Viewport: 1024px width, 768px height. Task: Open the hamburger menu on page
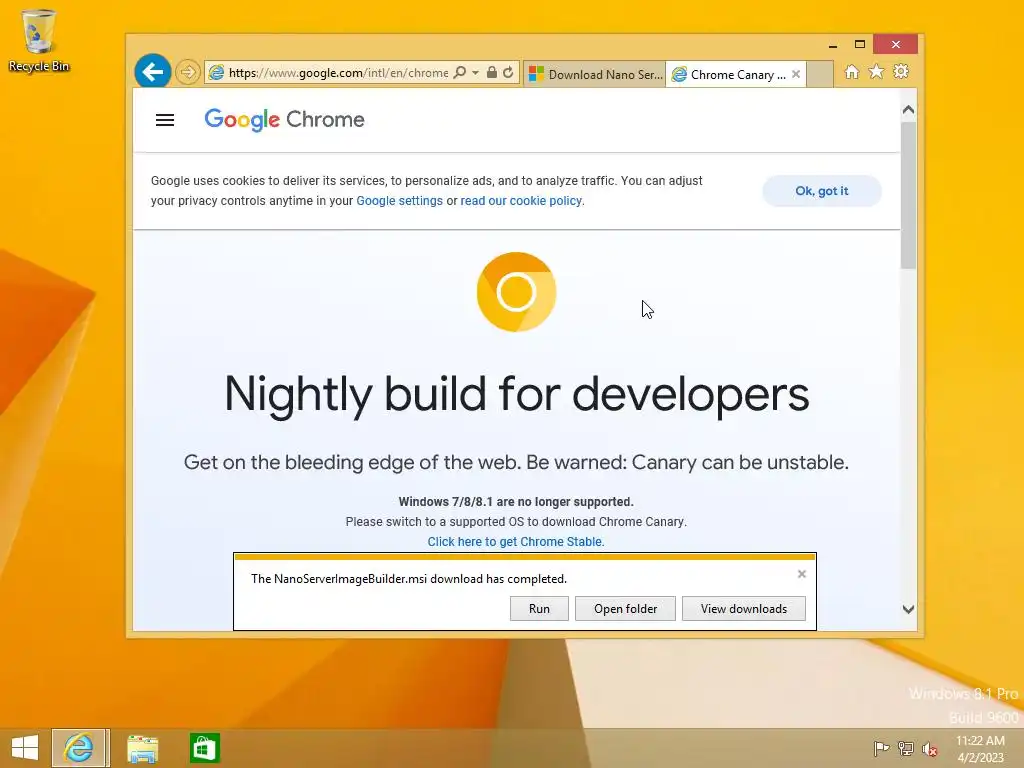pyautogui.click(x=165, y=120)
